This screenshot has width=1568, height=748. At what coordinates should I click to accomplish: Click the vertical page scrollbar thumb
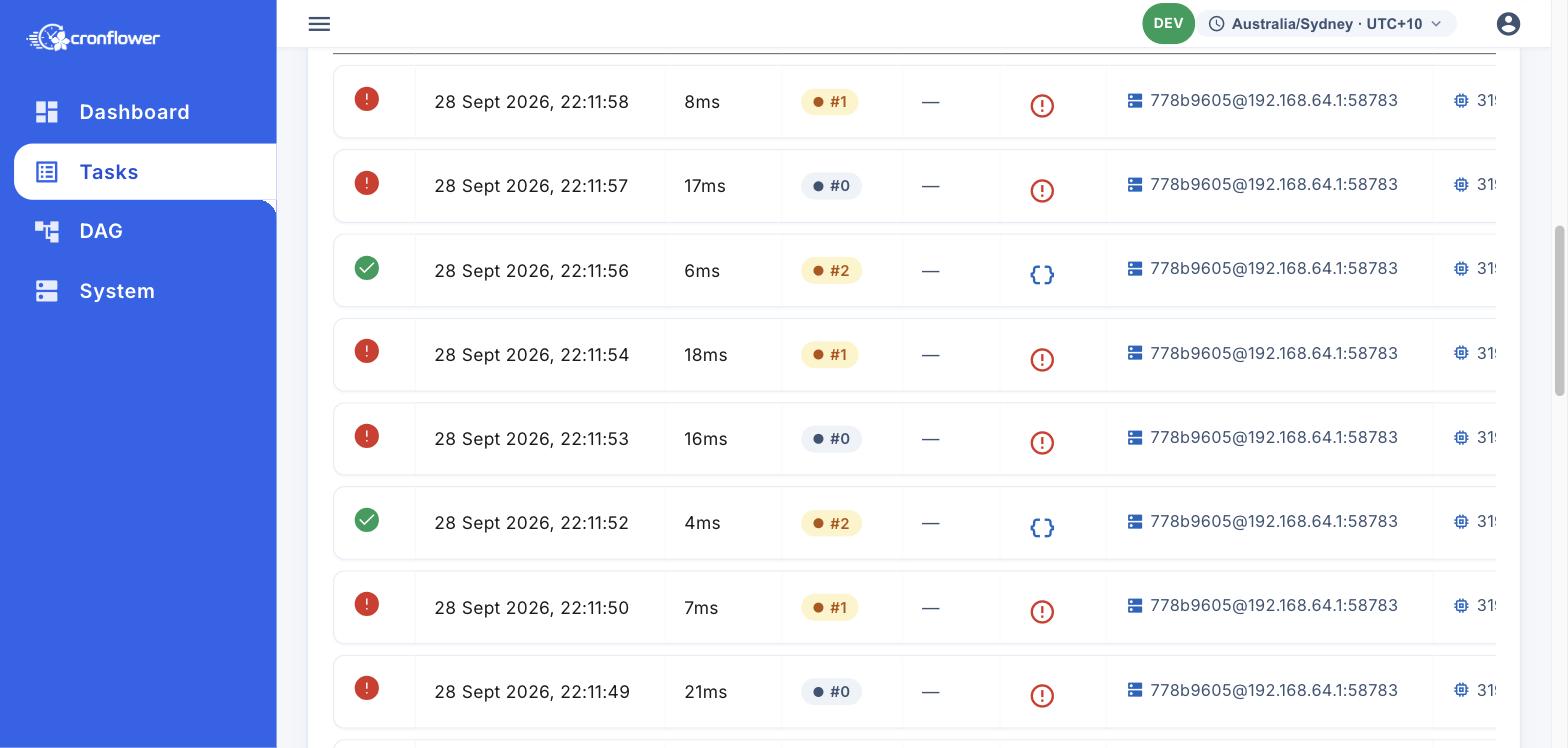pos(1559,311)
